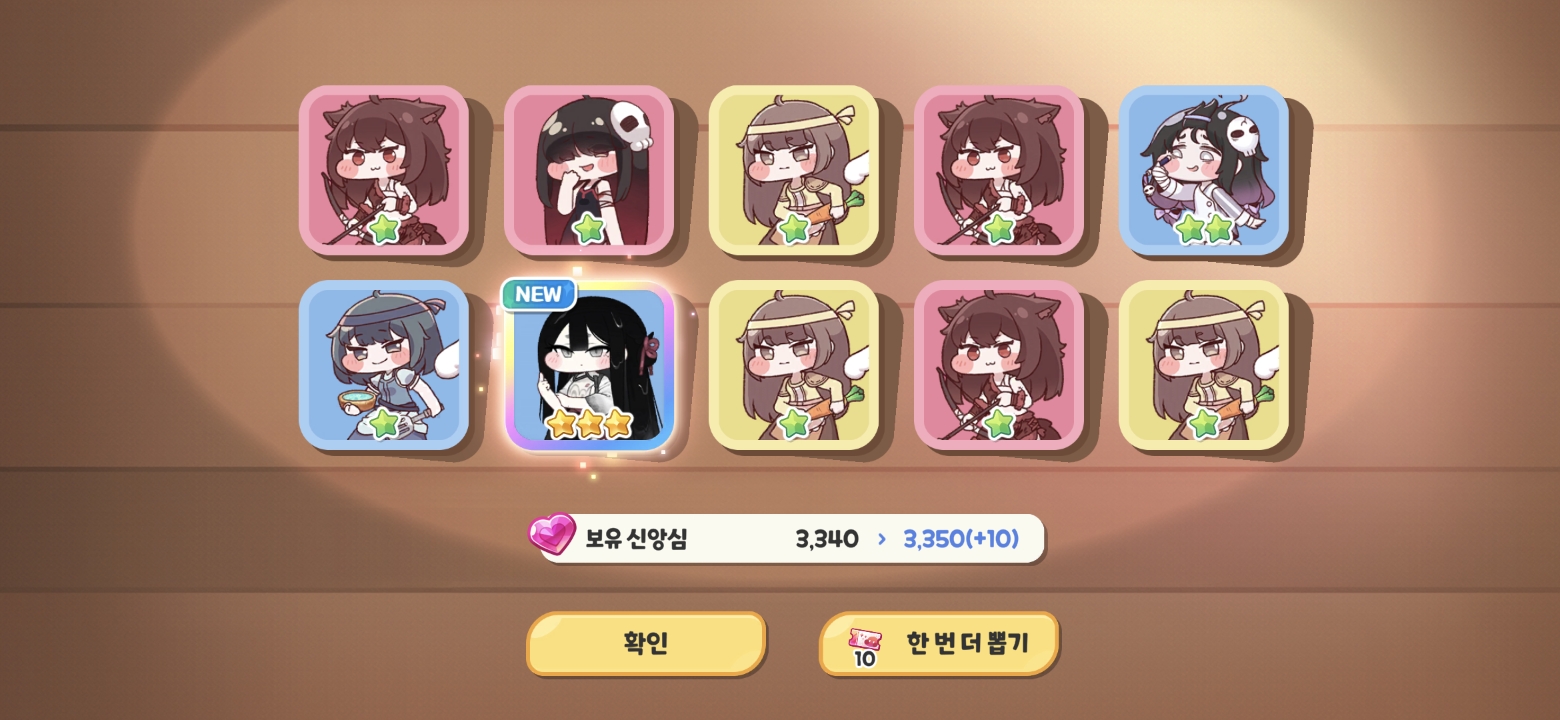The image size is (1560, 720).
Task: Open the laughing black-haired girl's pink card
Action: point(589,170)
